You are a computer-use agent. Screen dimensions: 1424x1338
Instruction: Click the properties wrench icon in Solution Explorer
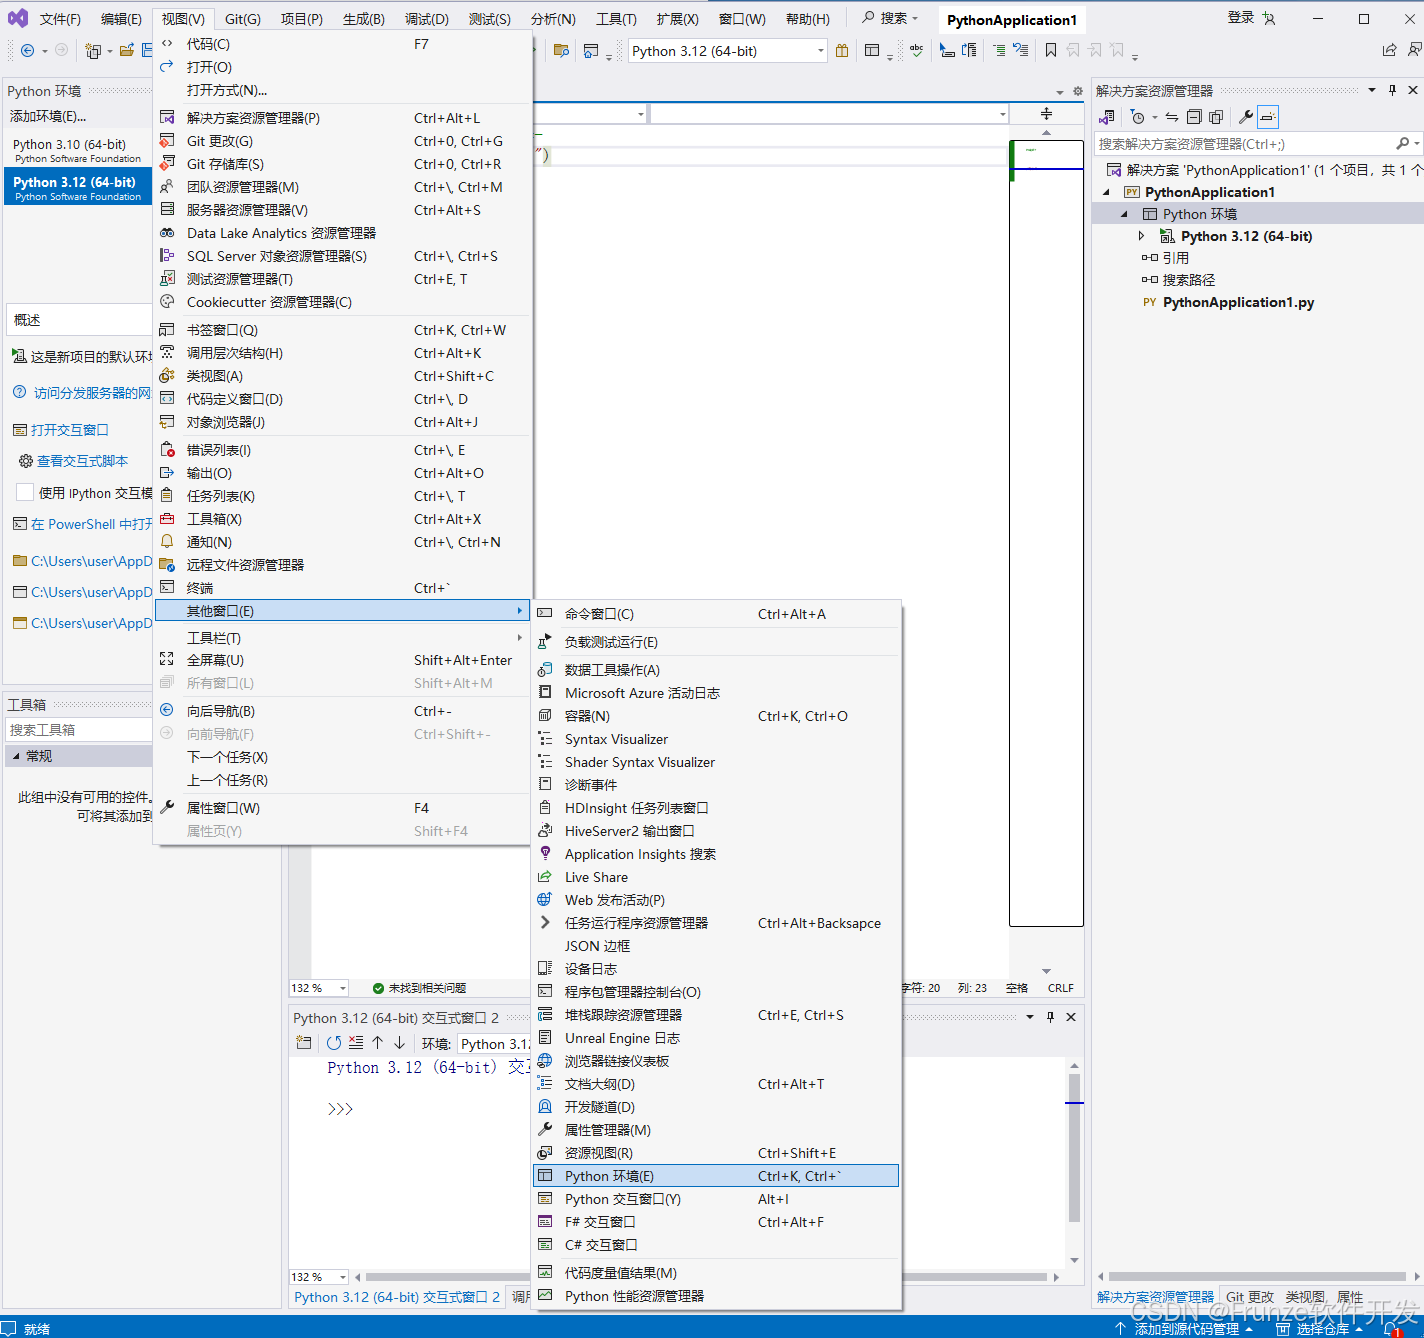[x=1246, y=117]
